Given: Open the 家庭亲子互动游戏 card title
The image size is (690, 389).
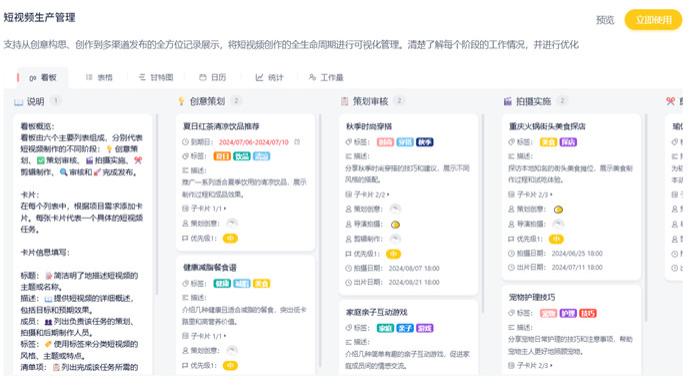Looking at the screenshot, I should coord(376,312).
